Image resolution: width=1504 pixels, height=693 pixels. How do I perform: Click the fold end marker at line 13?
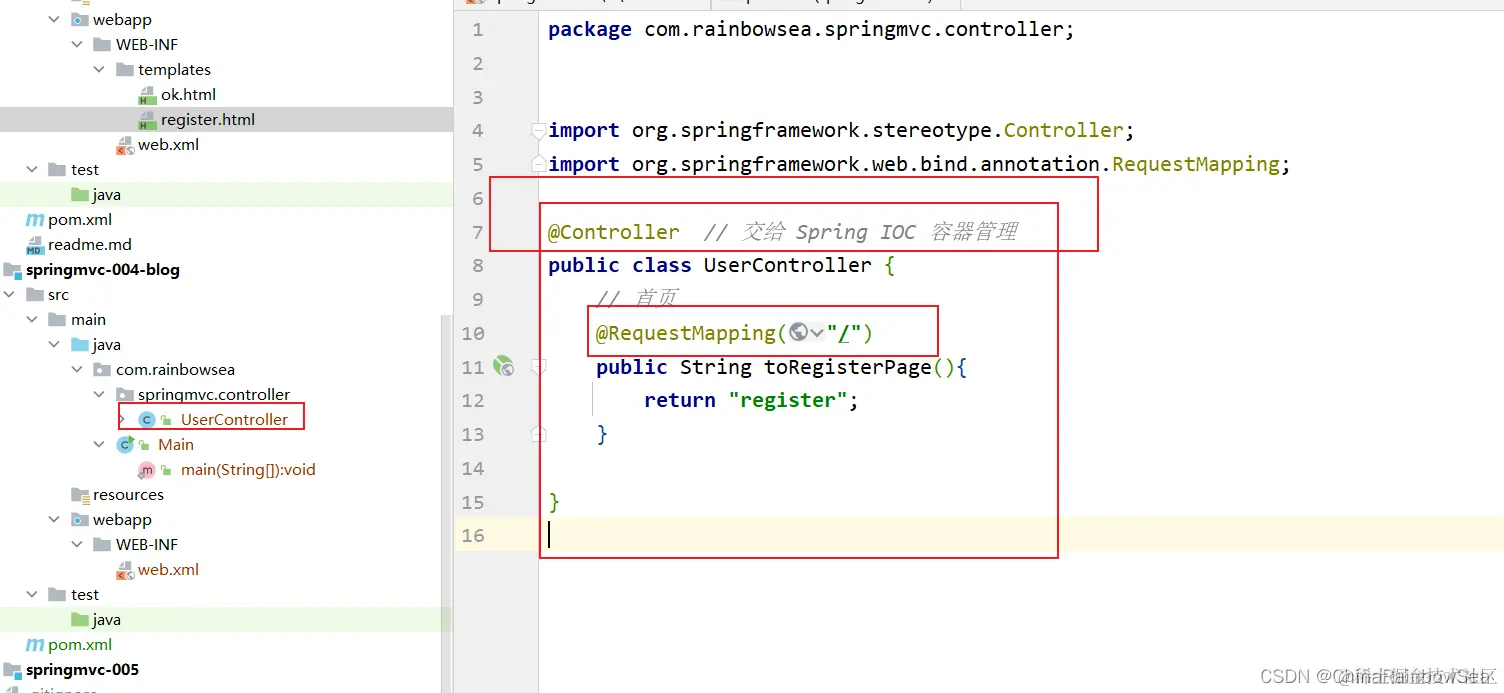click(538, 434)
